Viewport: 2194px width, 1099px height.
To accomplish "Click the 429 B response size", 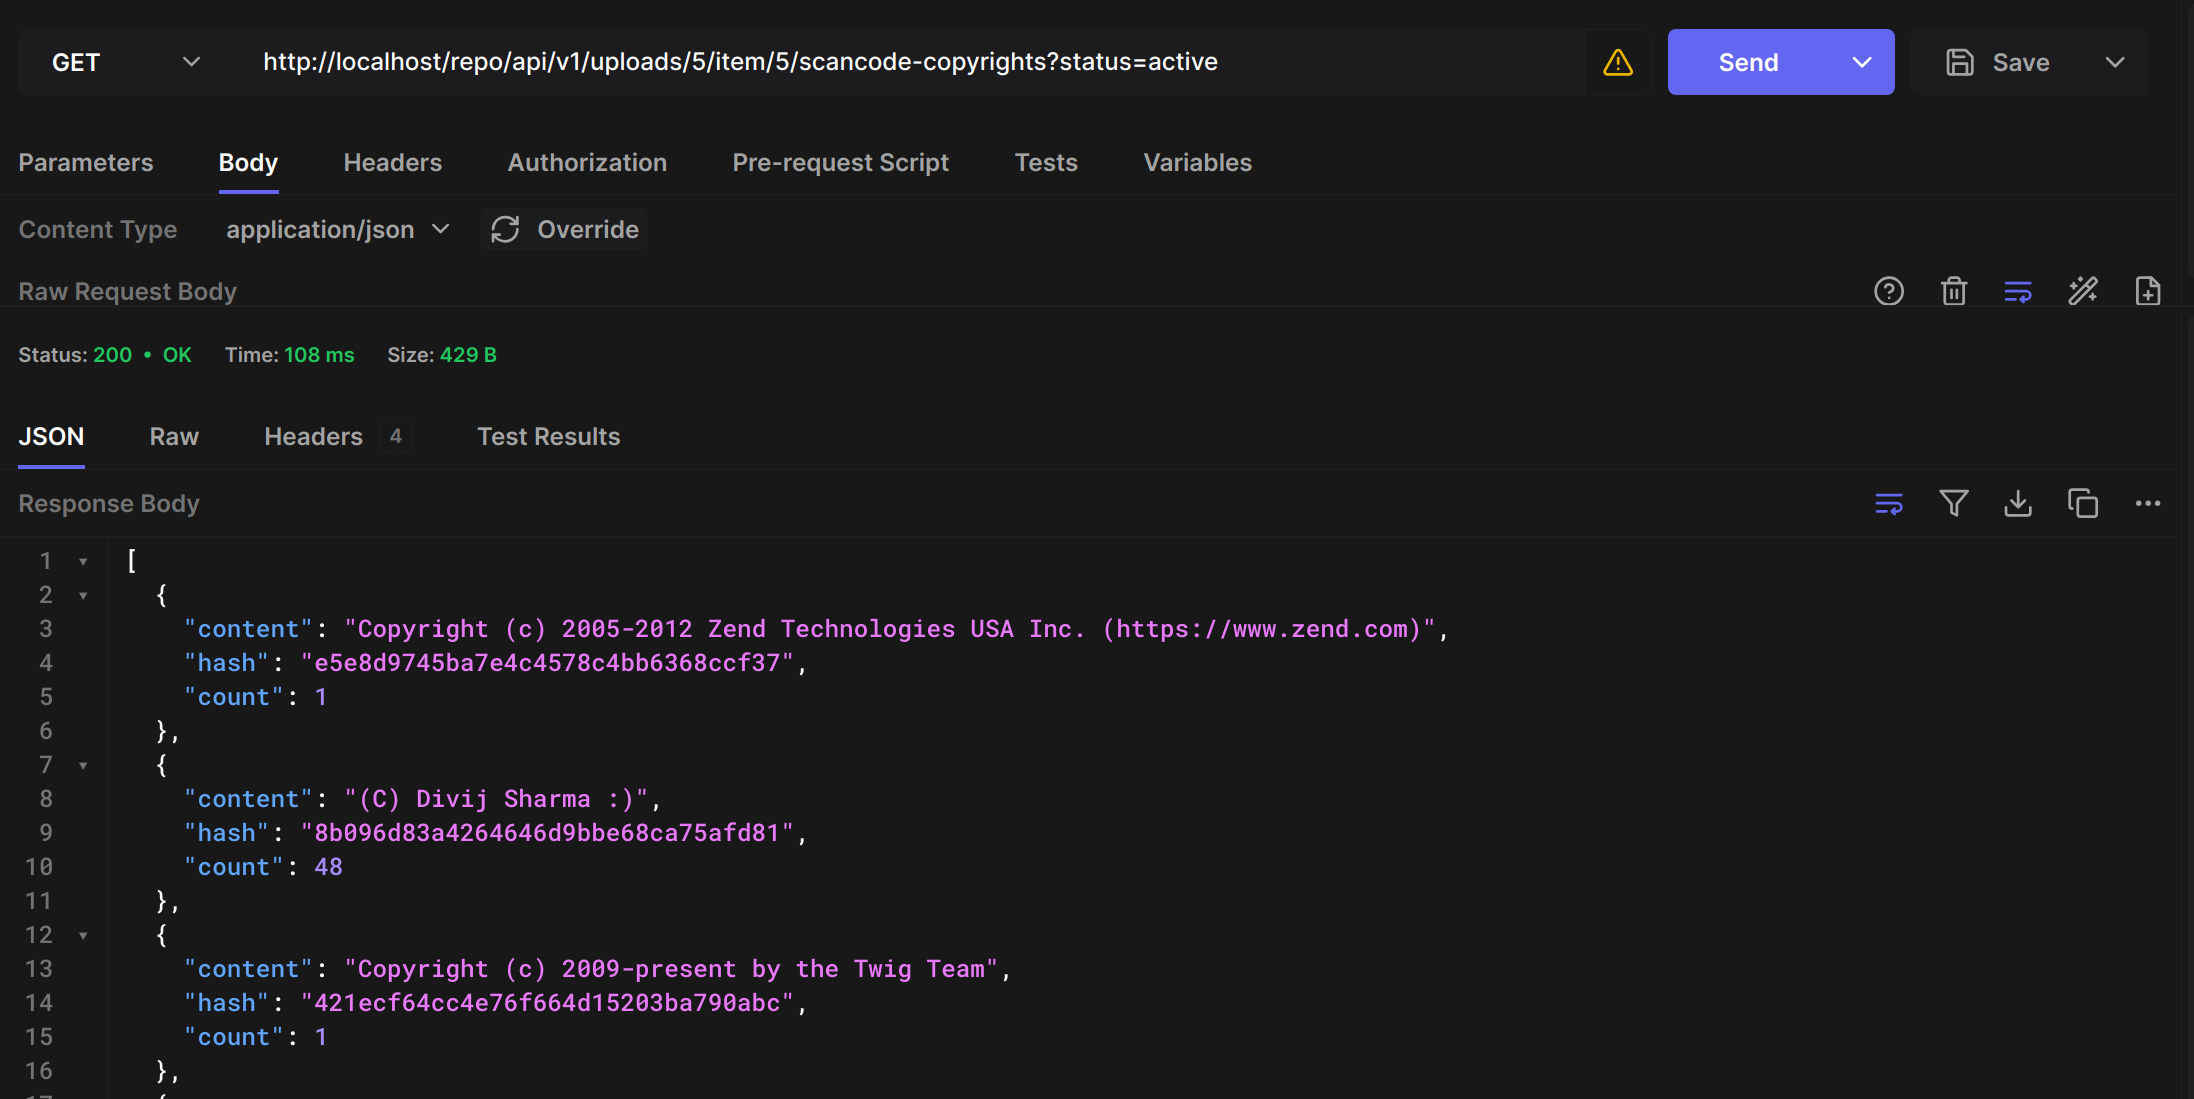I will [468, 355].
